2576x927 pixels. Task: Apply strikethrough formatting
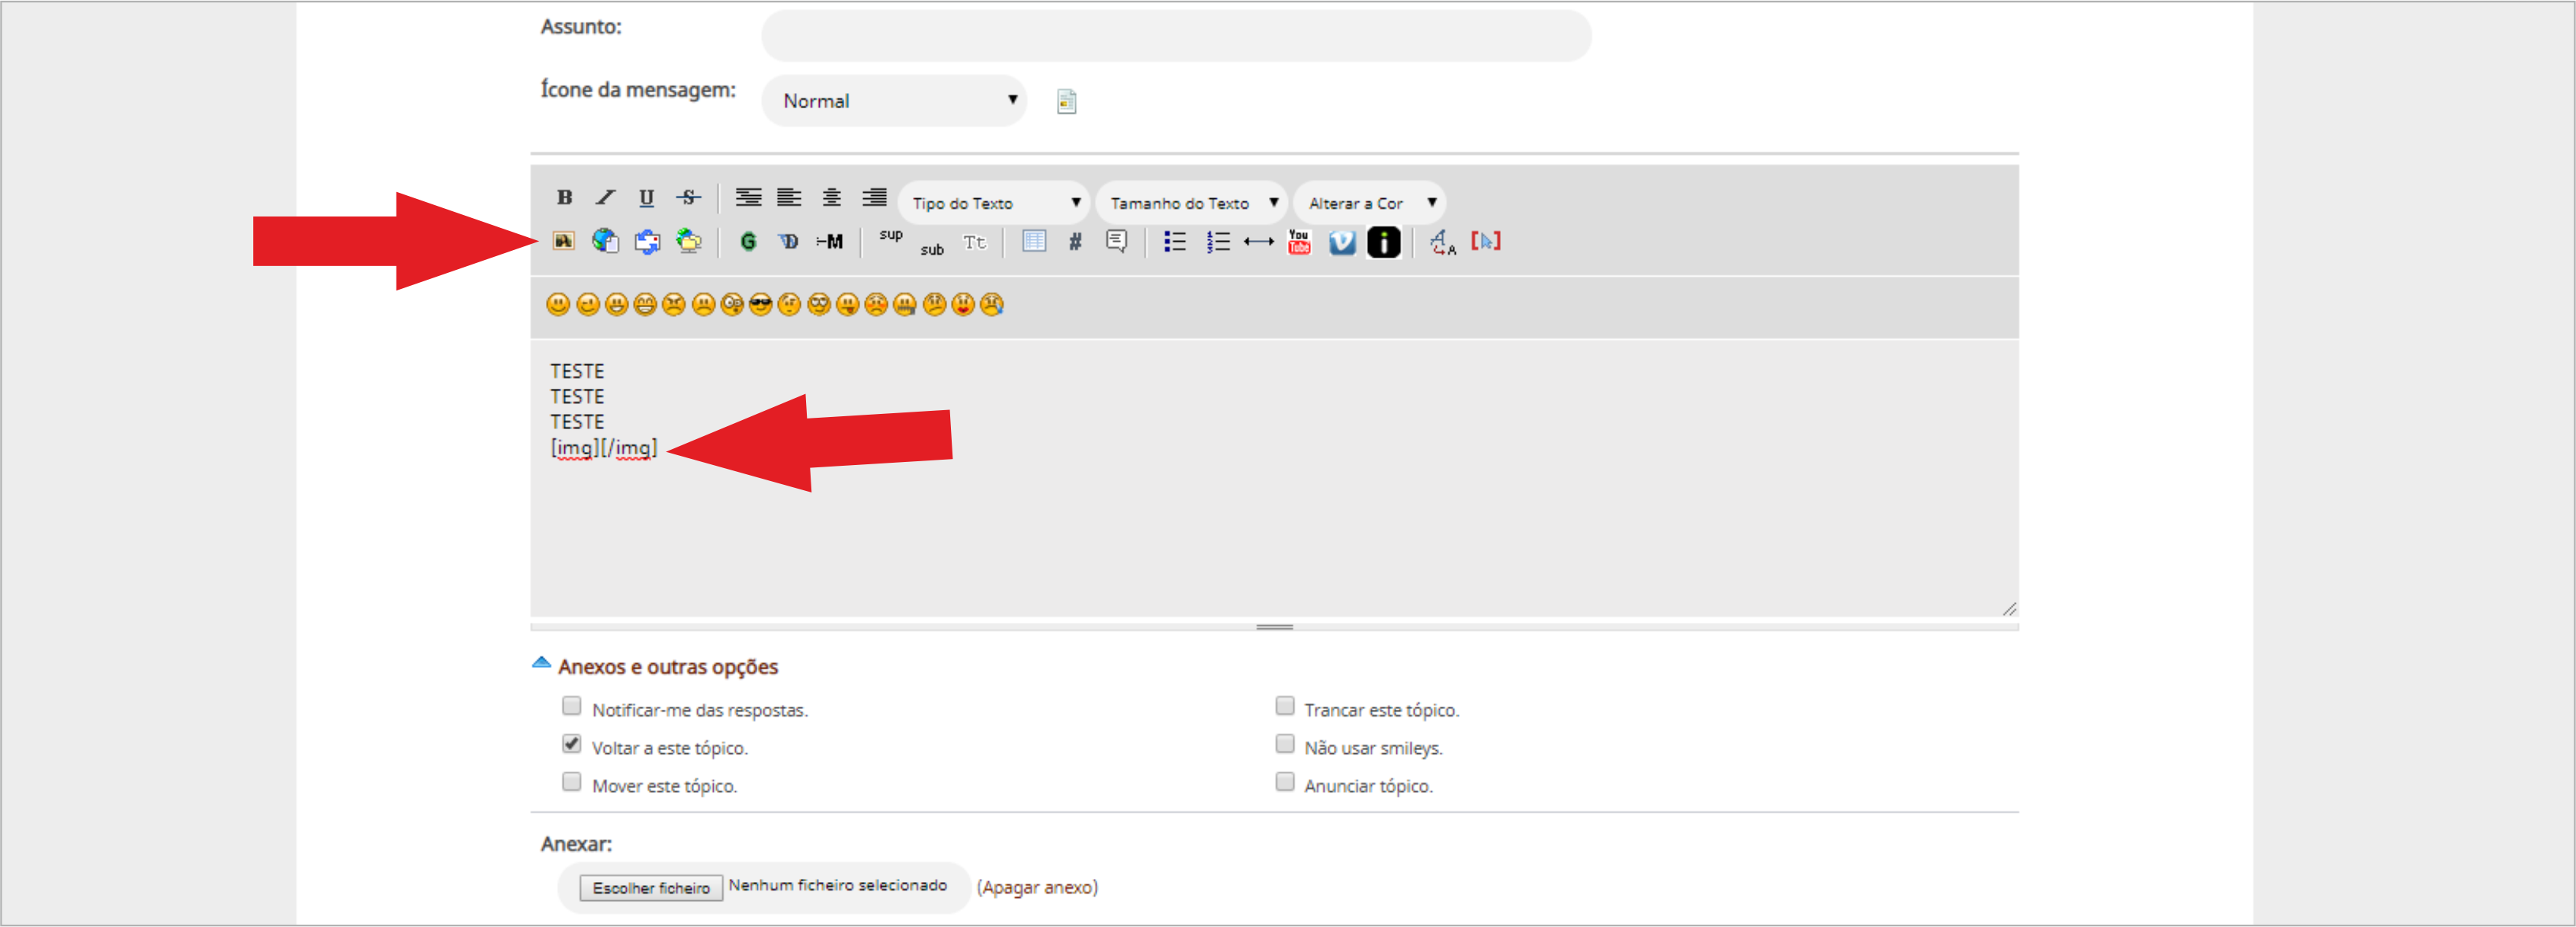click(x=688, y=197)
